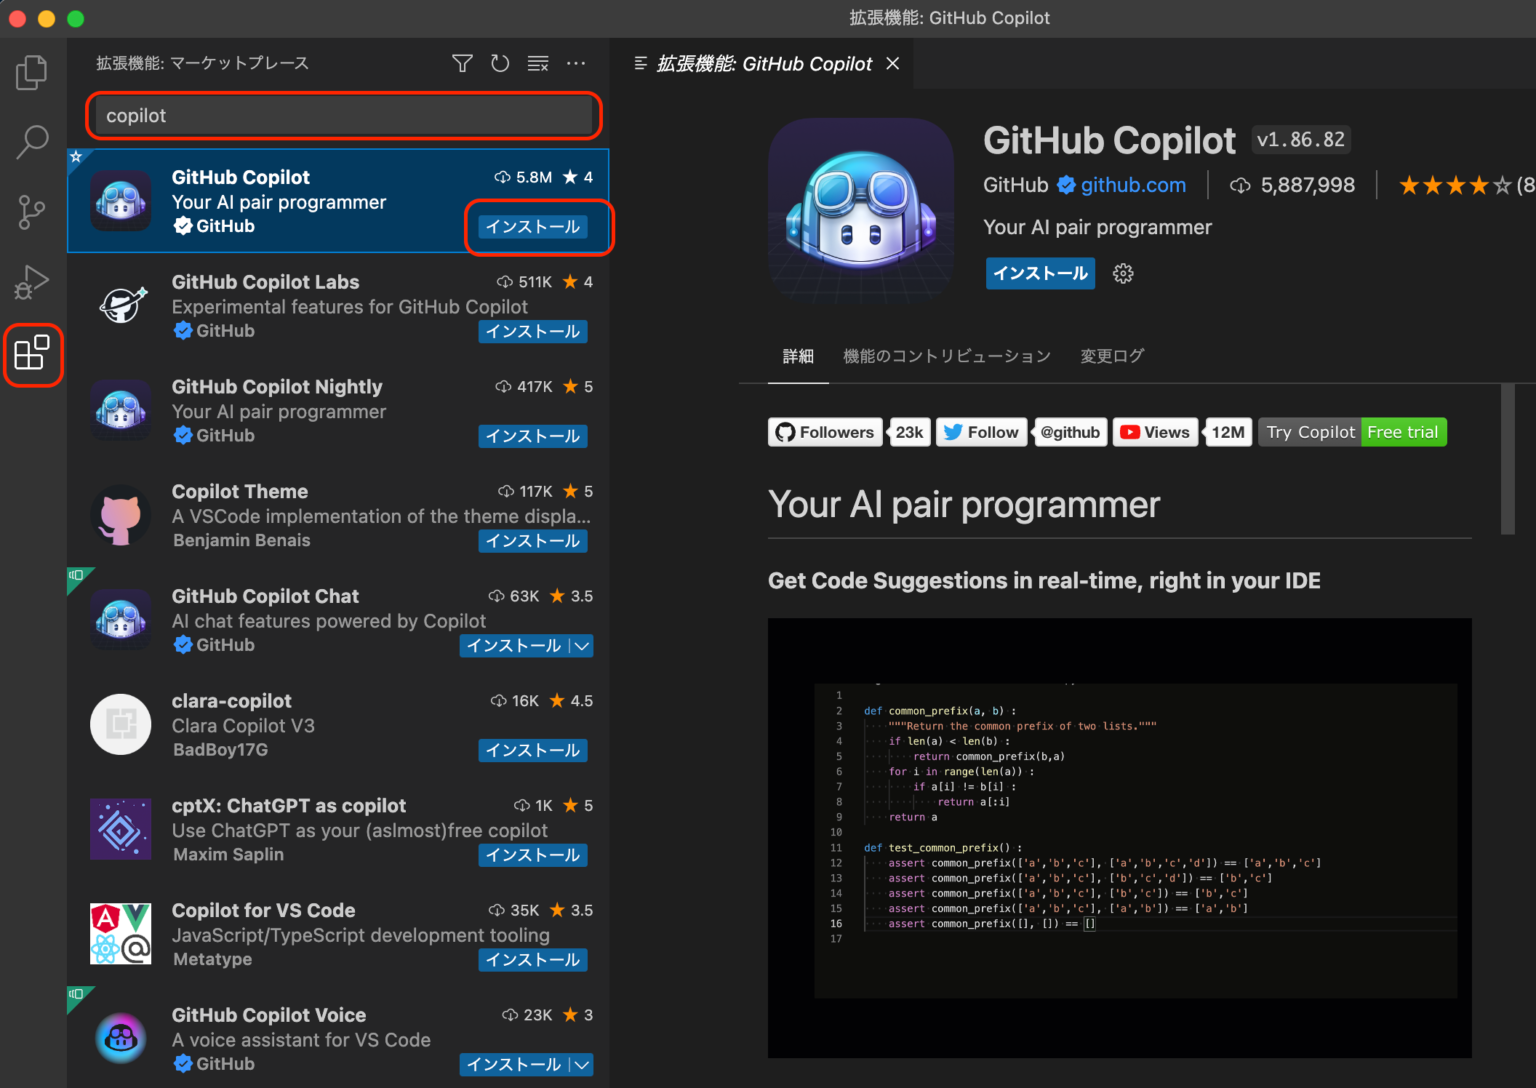This screenshot has width=1536, height=1088.
Task: Open the Explorer view in the Activity Bar
Action: tap(31, 72)
